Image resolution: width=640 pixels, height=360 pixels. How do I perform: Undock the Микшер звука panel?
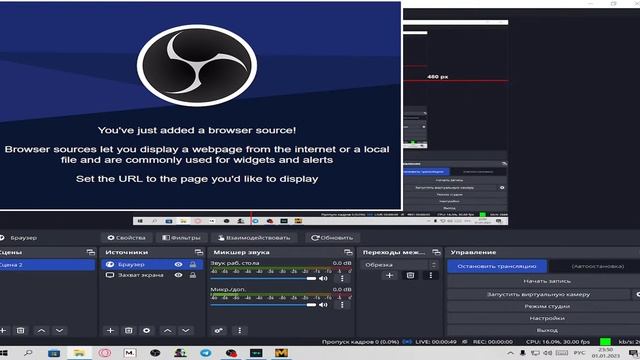[x=348, y=252]
